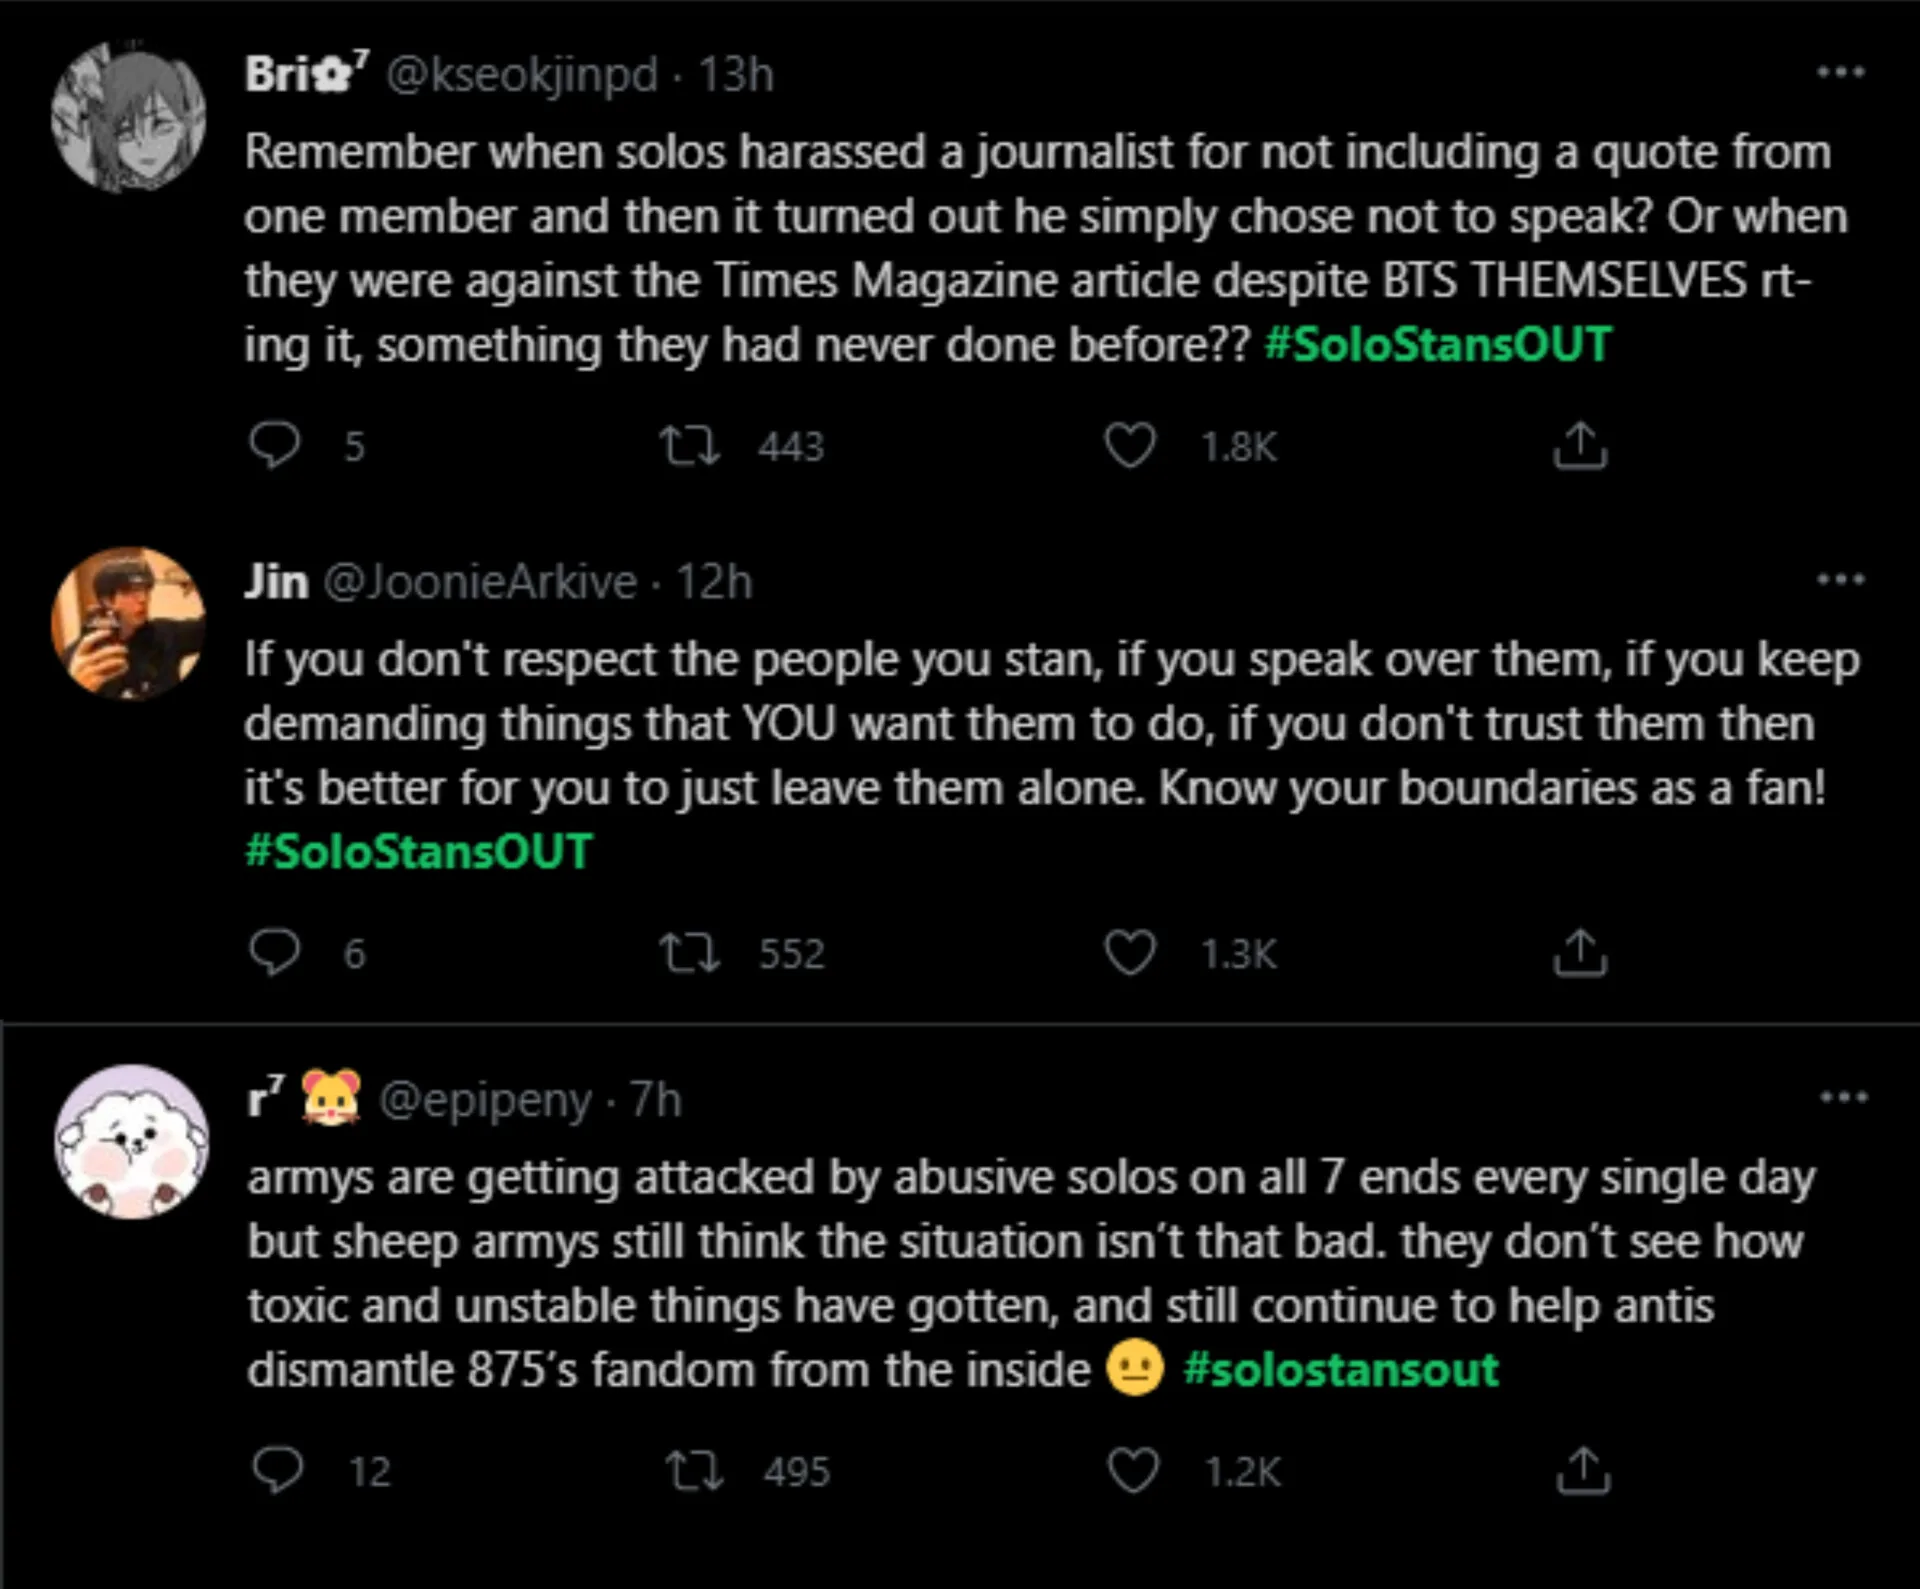This screenshot has height=1589, width=1920.
Task: Reply to the @epipeny tweet
Action: tap(277, 1470)
